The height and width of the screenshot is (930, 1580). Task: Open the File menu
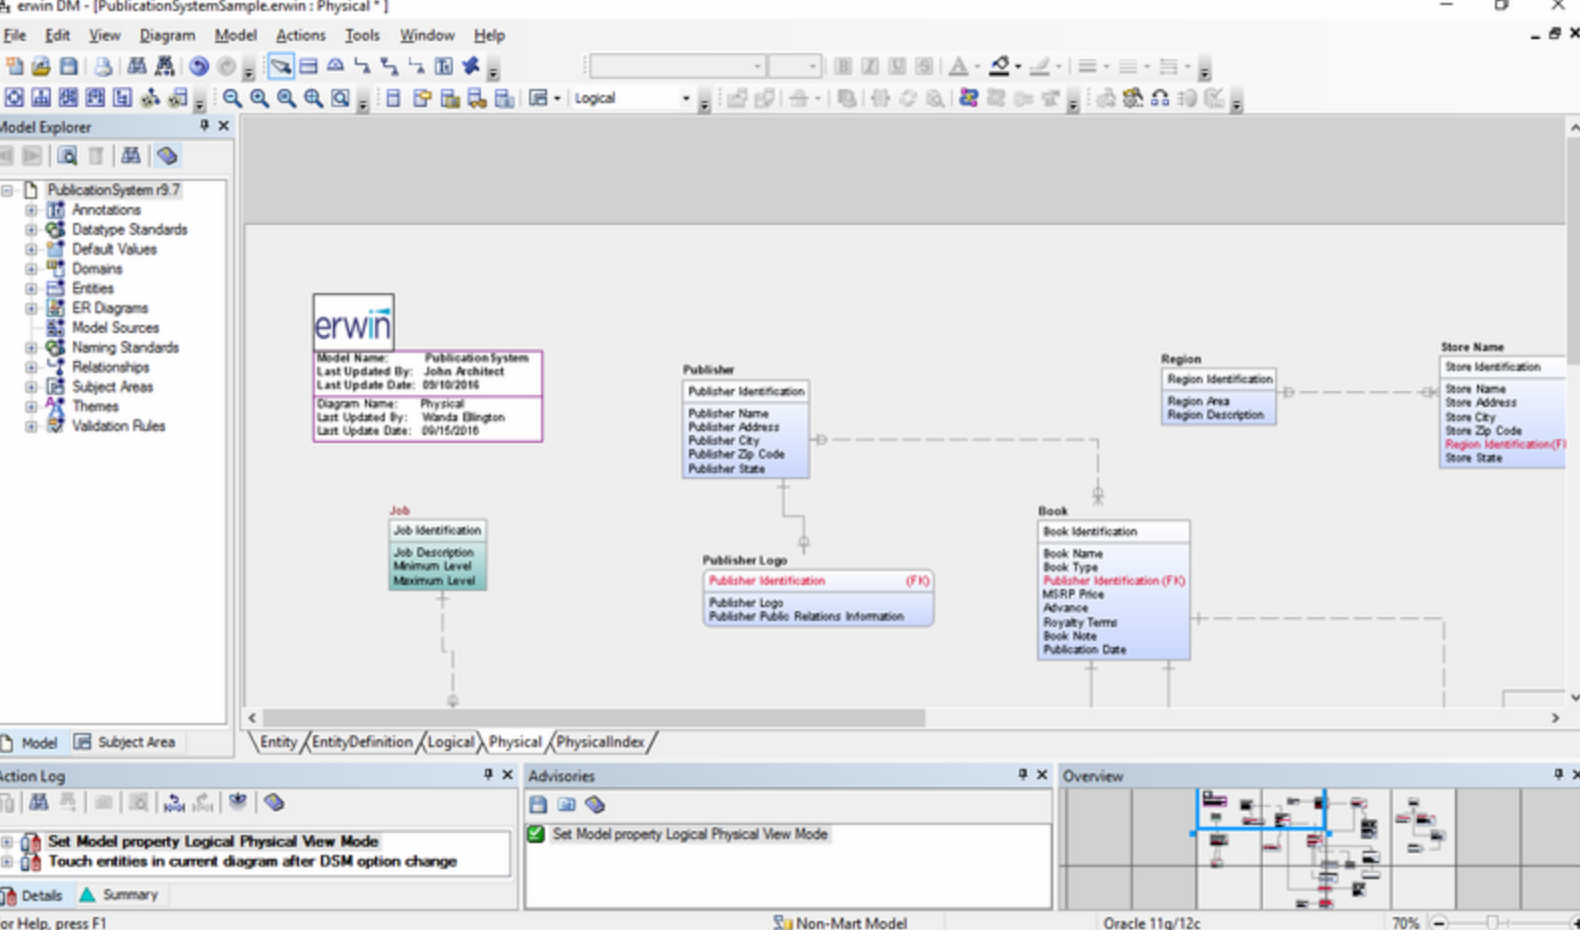(15, 35)
